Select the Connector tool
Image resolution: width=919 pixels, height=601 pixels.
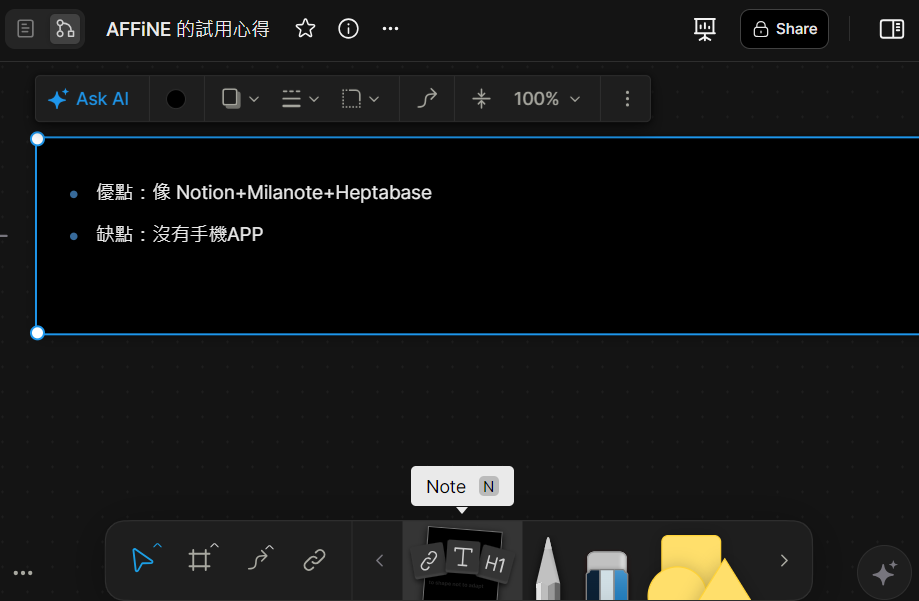point(258,560)
